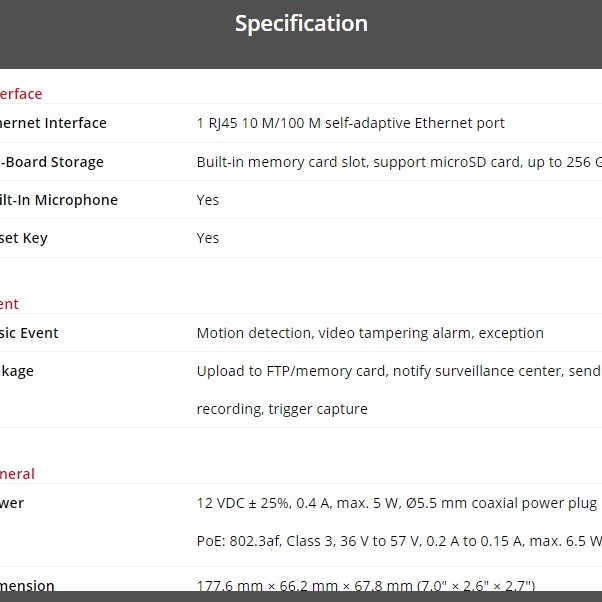Click the Basic Event row label
602x602 pixels.
pyautogui.click(x=30, y=333)
